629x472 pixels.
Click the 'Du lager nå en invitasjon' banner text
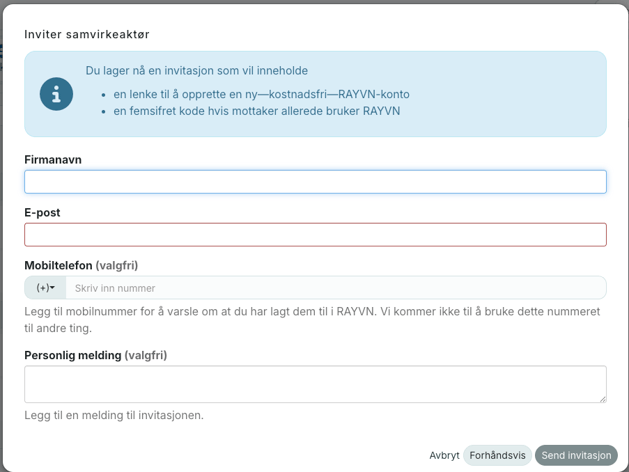196,71
